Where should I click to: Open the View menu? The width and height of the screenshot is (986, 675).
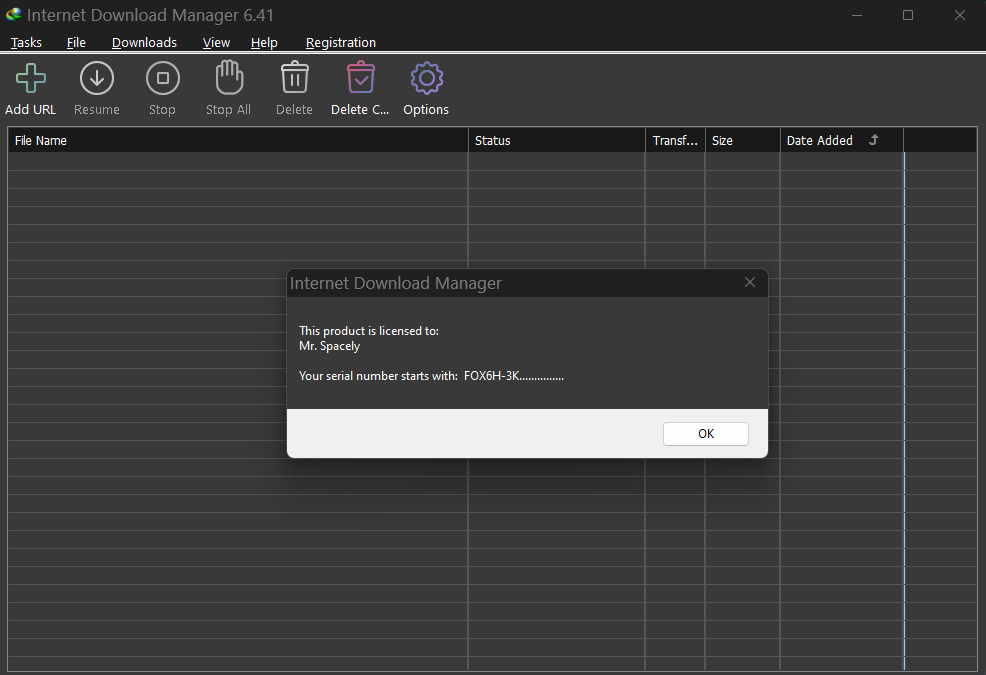click(x=216, y=42)
